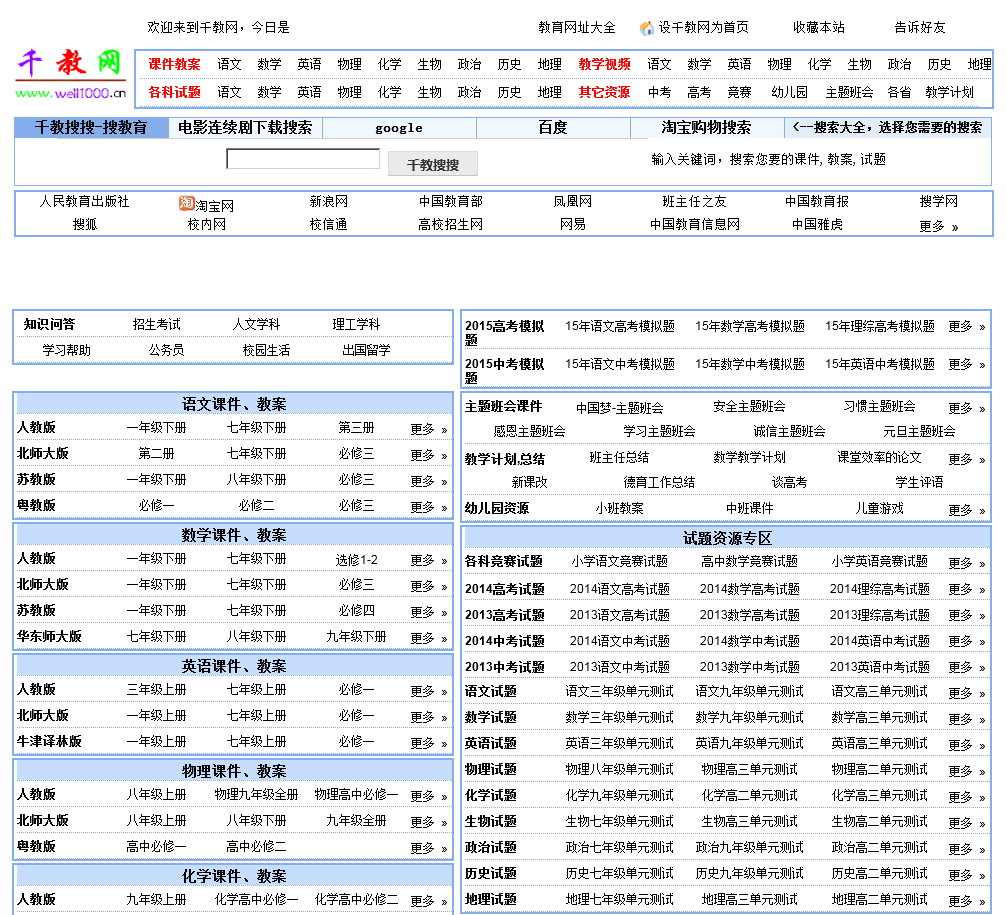
Task: Click 15年英语中考模拟题 link
Action: [x=880, y=364]
